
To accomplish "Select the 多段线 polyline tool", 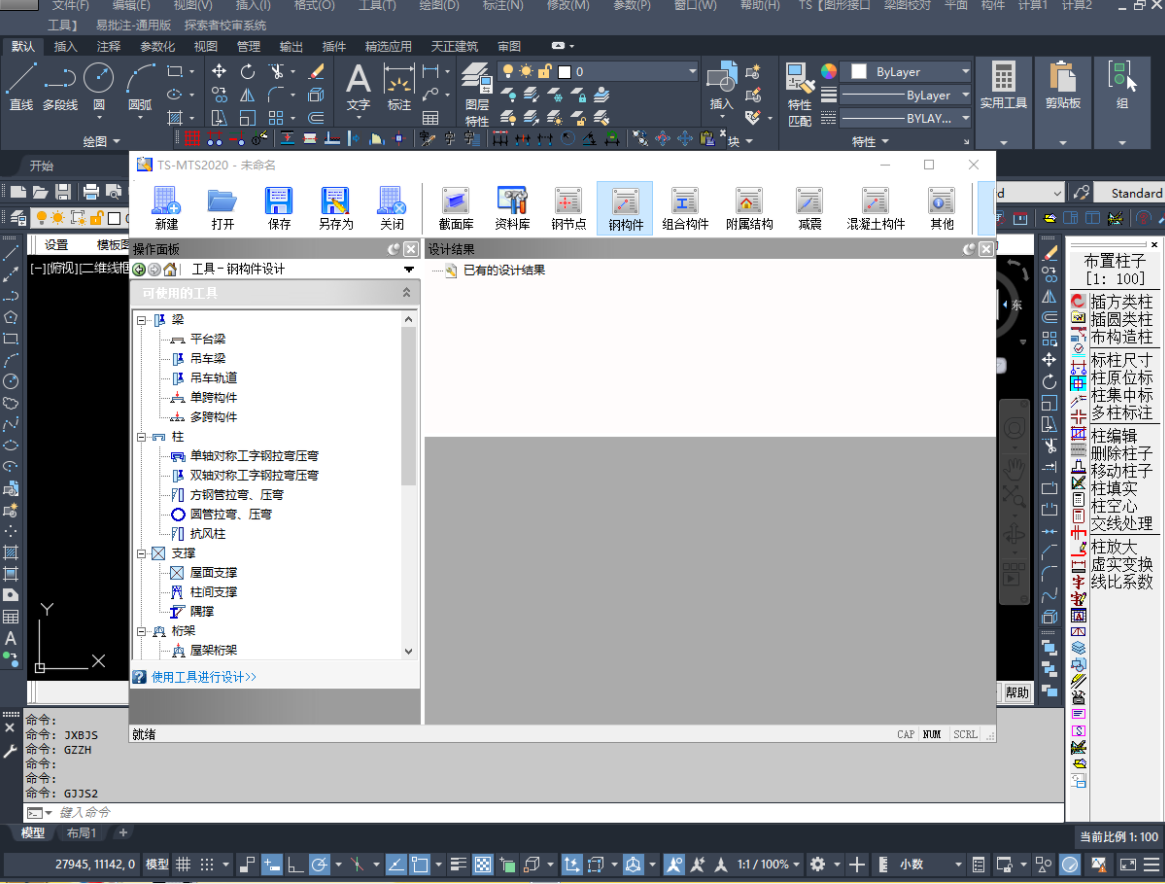I will click(x=60, y=87).
